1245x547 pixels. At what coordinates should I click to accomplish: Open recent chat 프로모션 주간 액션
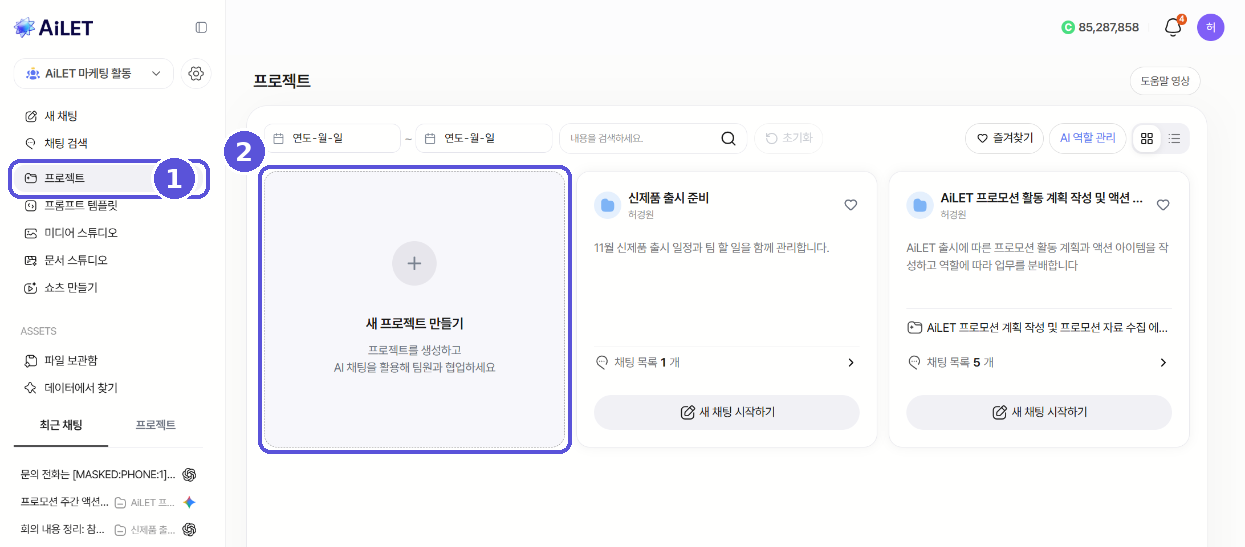click(66, 502)
